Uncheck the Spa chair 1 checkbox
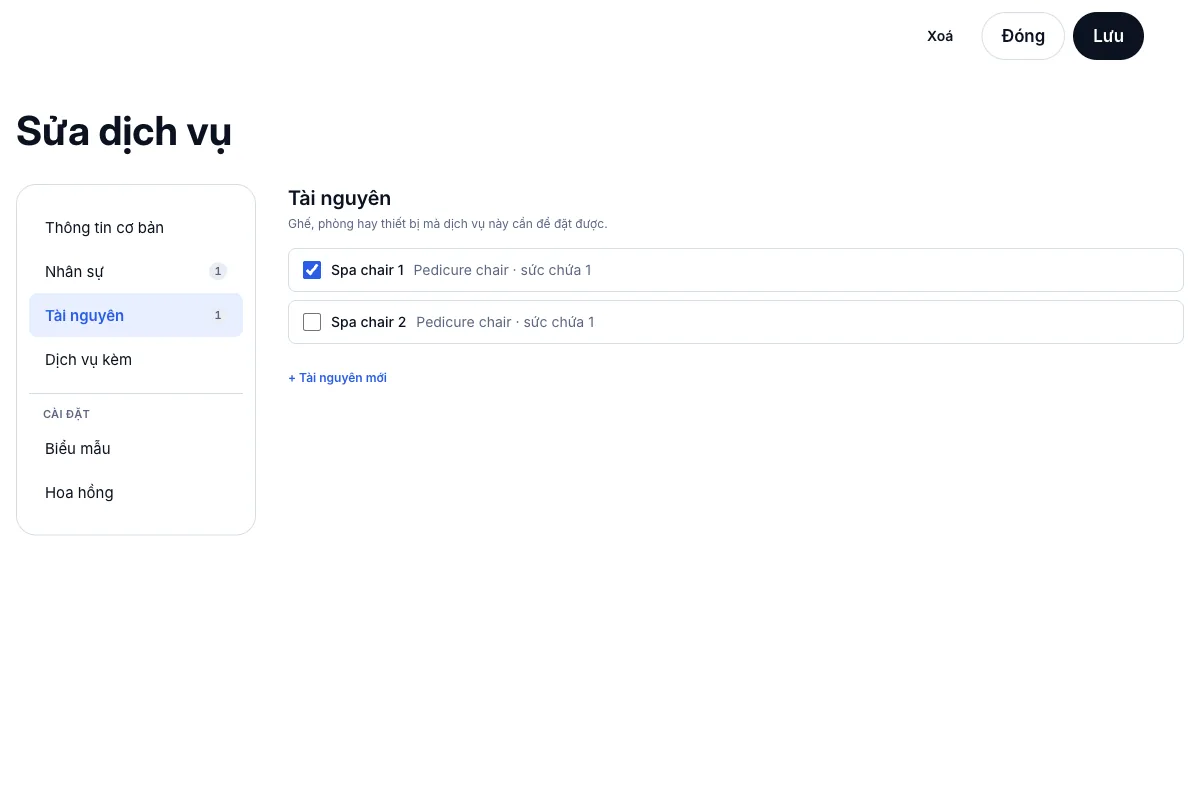This screenshot has width=1200, height=805. 312,270
